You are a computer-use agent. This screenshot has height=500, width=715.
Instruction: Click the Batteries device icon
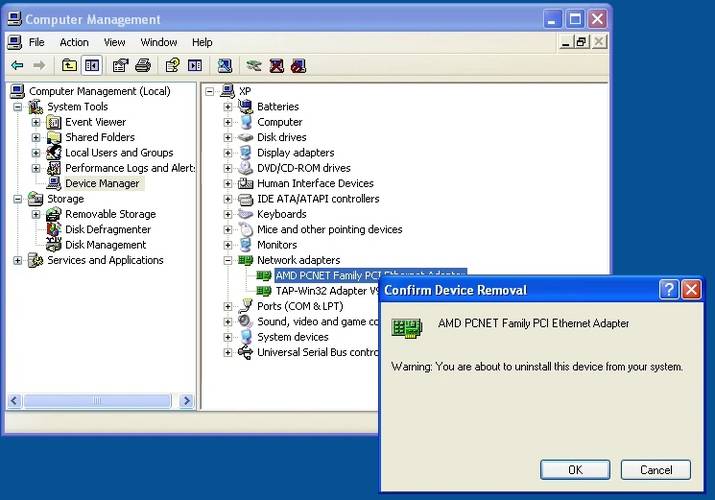pos(245,107)
